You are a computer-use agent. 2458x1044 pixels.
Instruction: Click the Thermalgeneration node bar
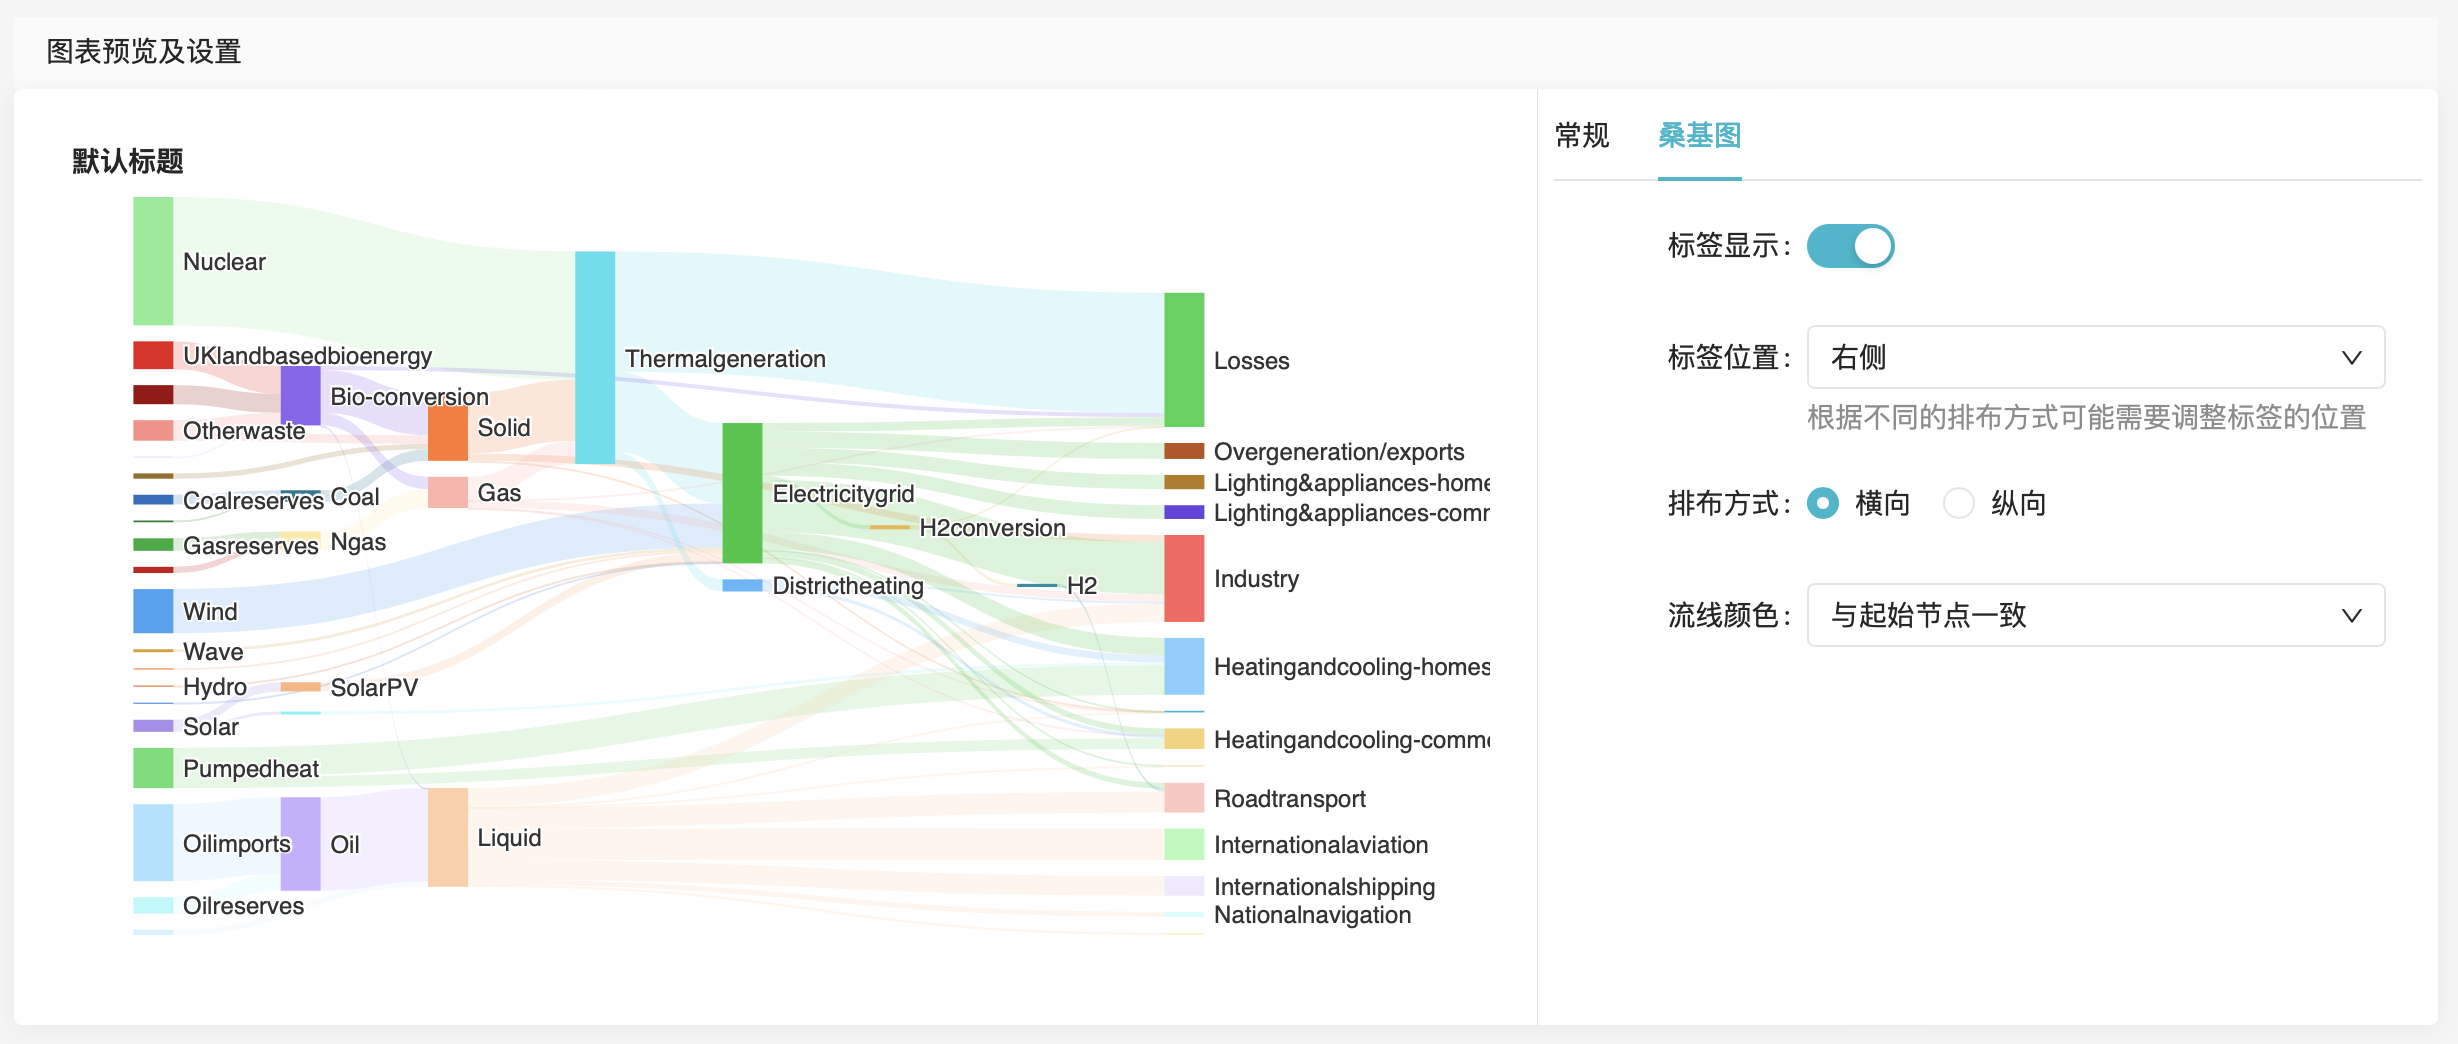(x=595, y=357)
